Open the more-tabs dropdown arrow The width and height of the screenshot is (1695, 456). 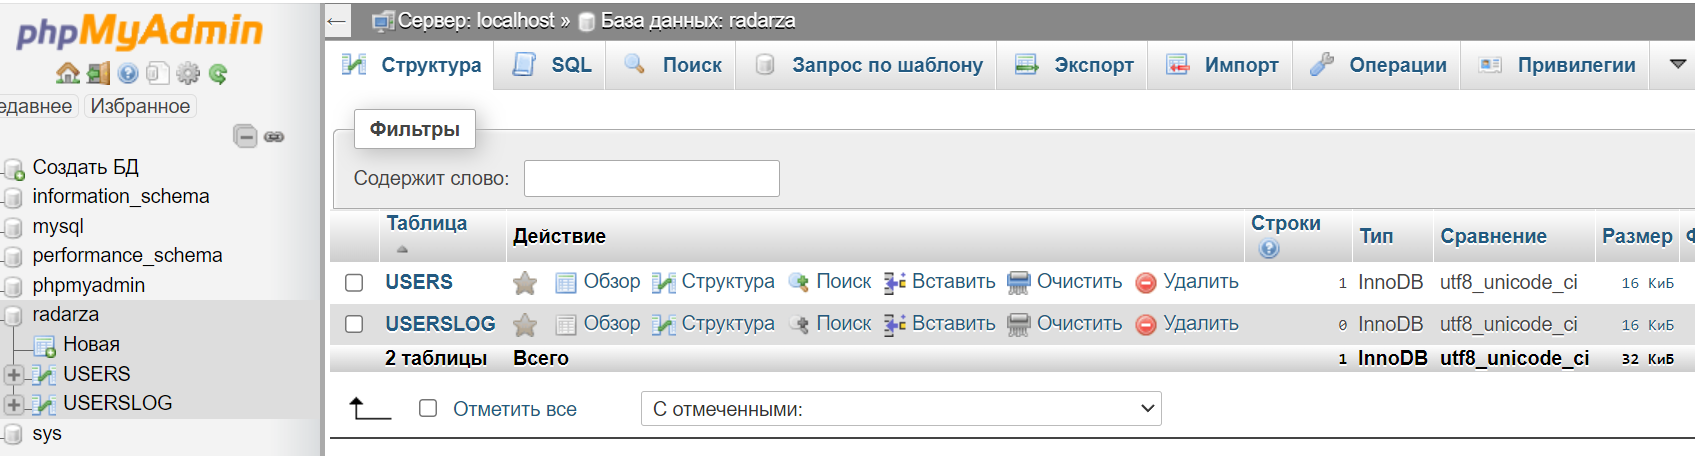1678,64
